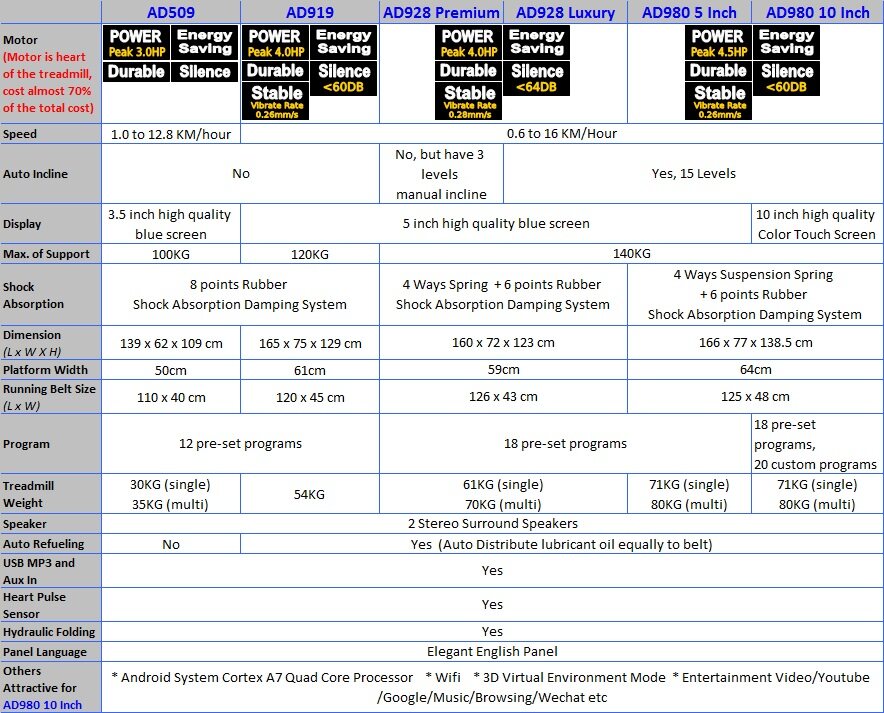Select the '20 custom programs' cell

817,444
